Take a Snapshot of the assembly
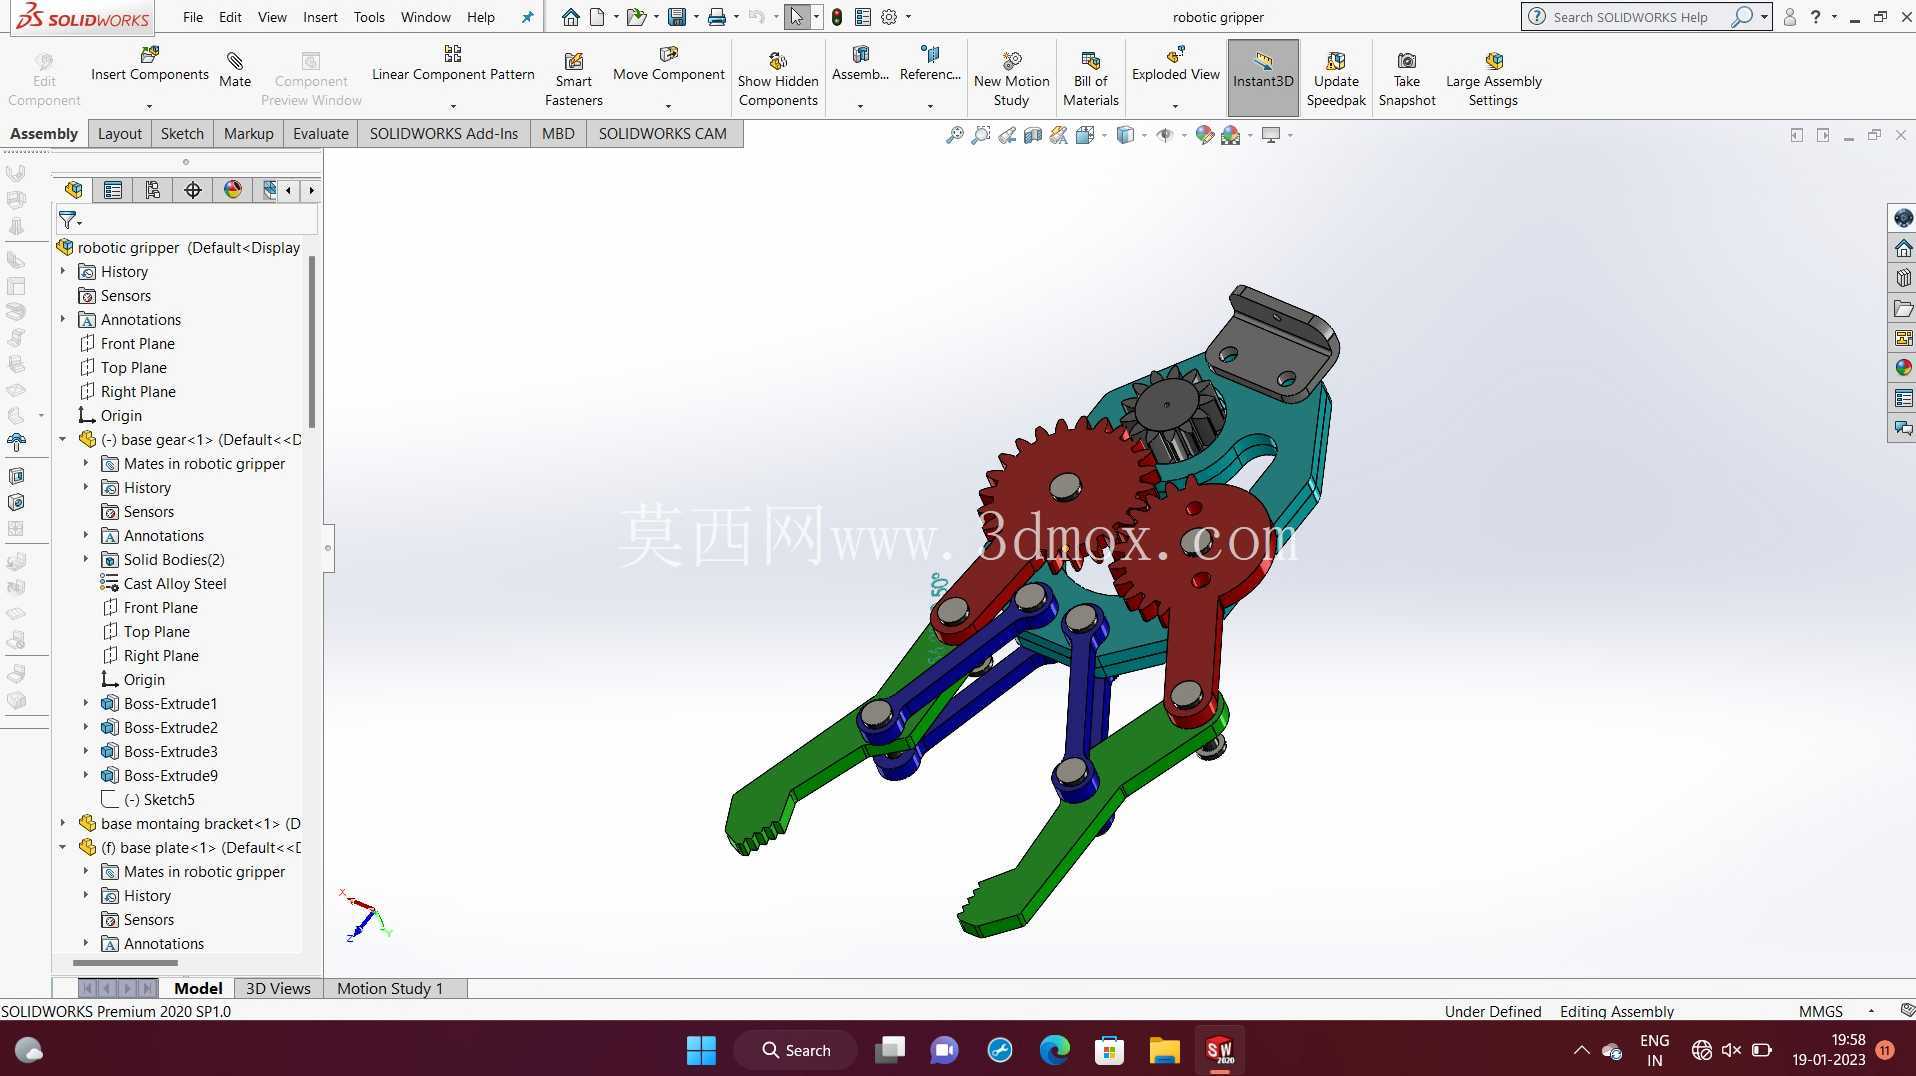The image size is (1916, 1076). (1407, 78)
